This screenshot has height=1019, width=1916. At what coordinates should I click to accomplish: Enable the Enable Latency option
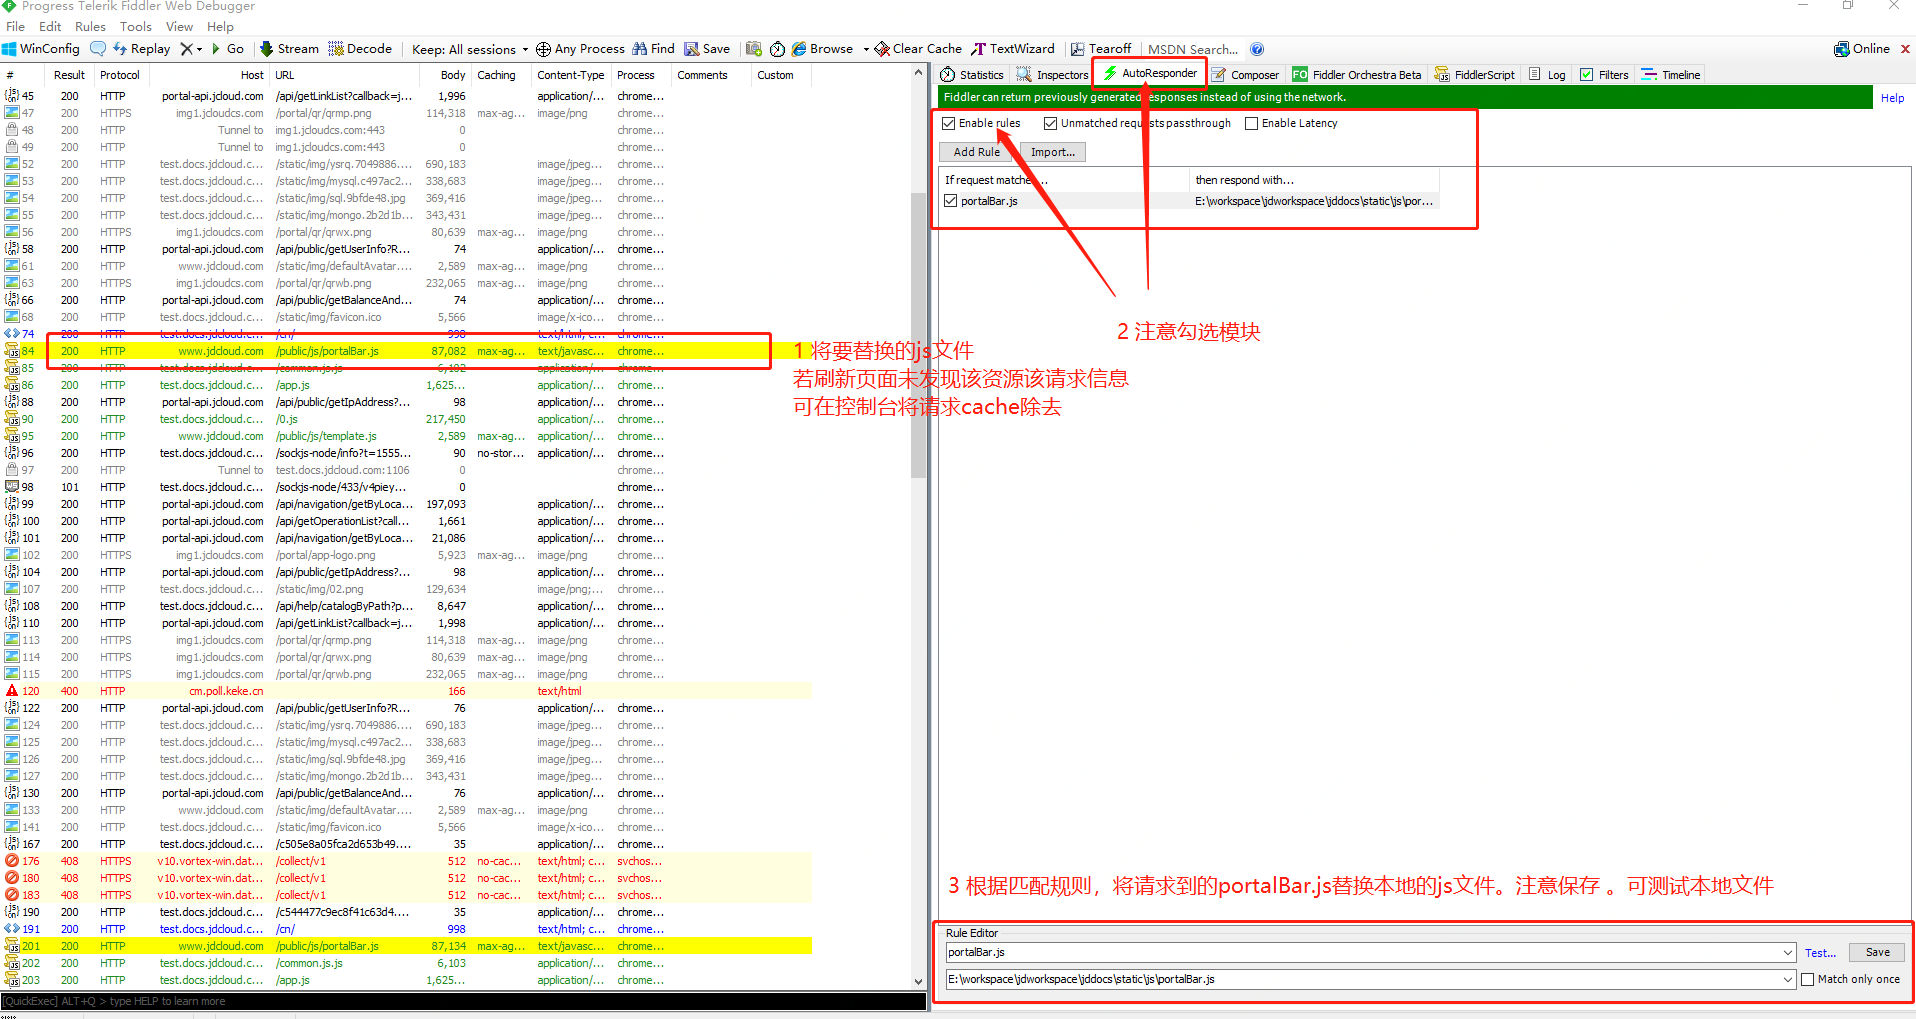coord(1251,122)
